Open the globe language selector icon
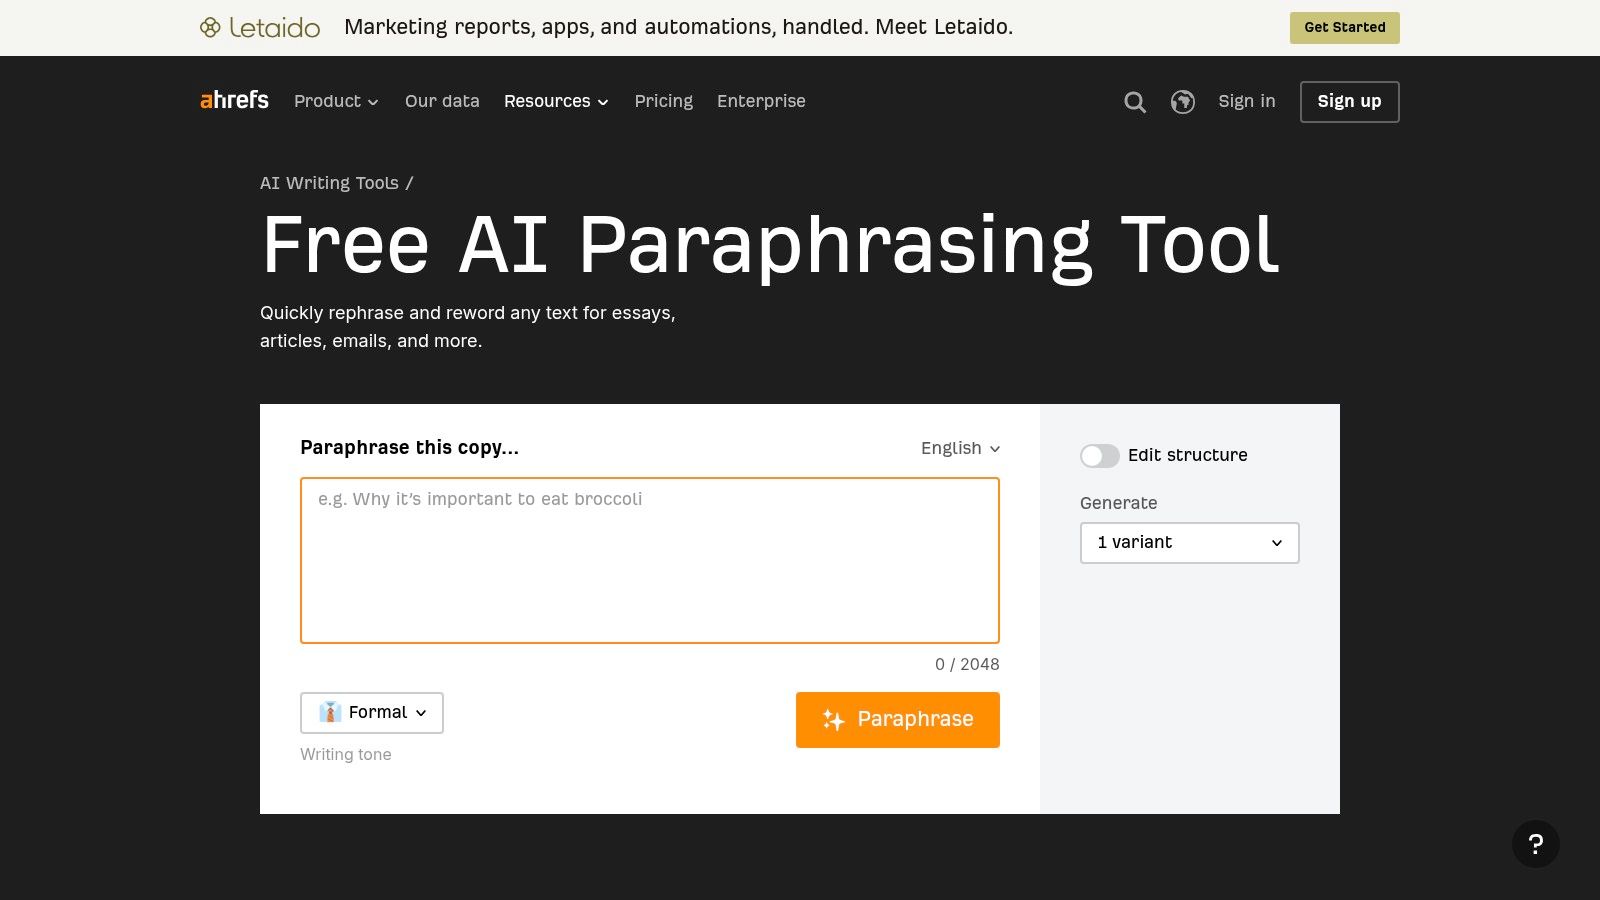Viewport: 1600px width, 900px height. click(1183, 102)
